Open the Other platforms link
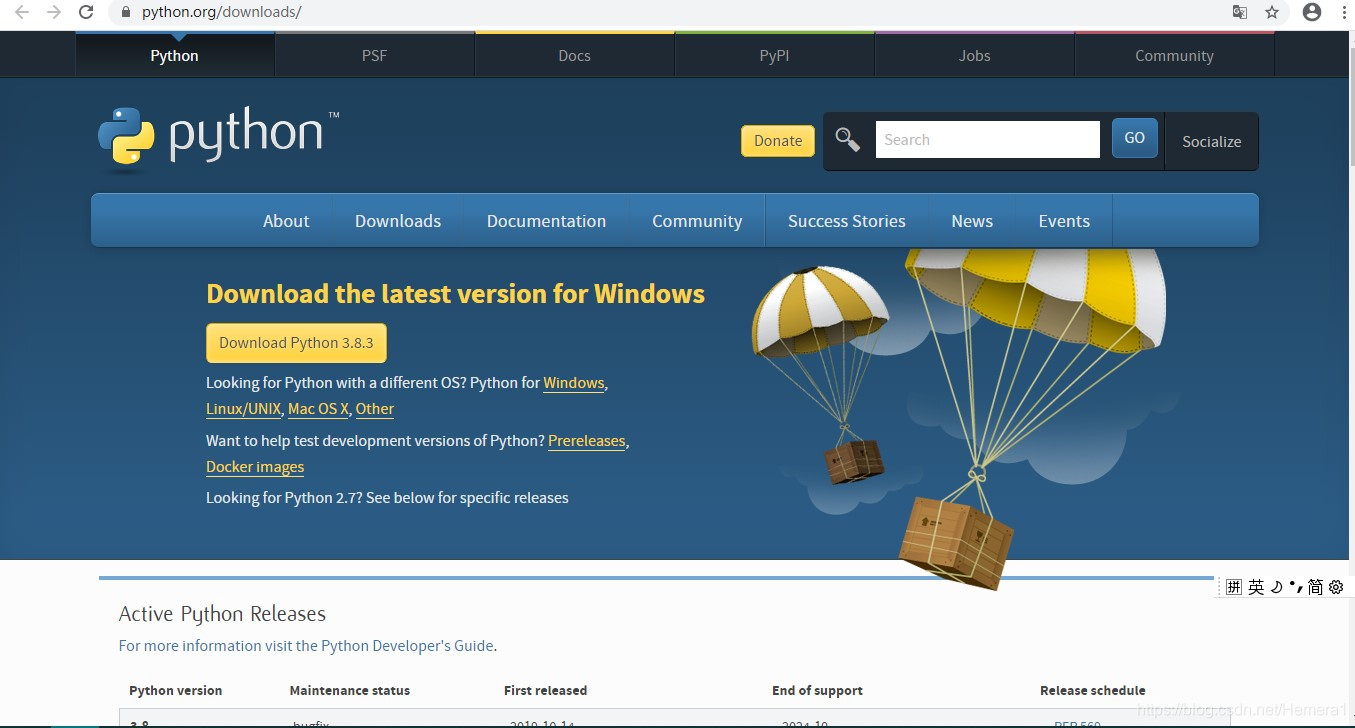This screenshot has height=728, width=1355. [x=375, y=409]
